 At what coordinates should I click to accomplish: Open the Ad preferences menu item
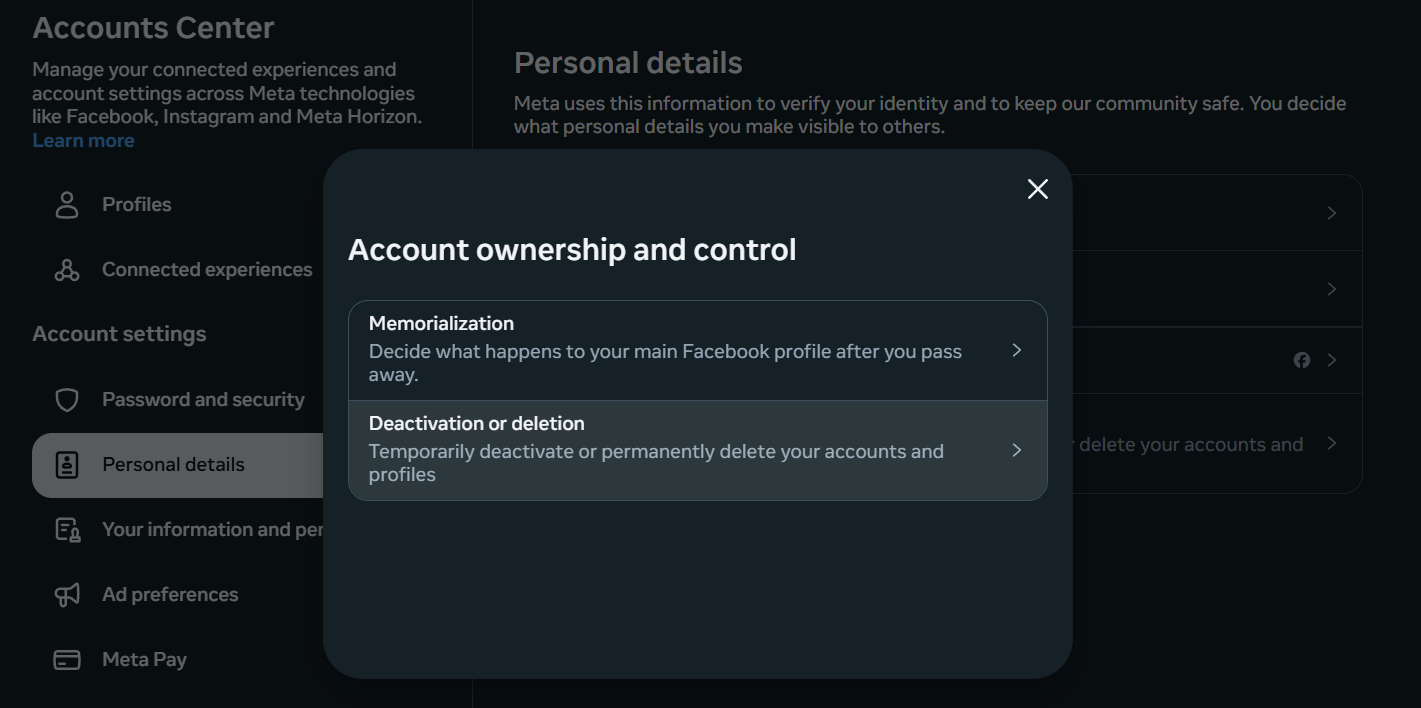(170, 595)
